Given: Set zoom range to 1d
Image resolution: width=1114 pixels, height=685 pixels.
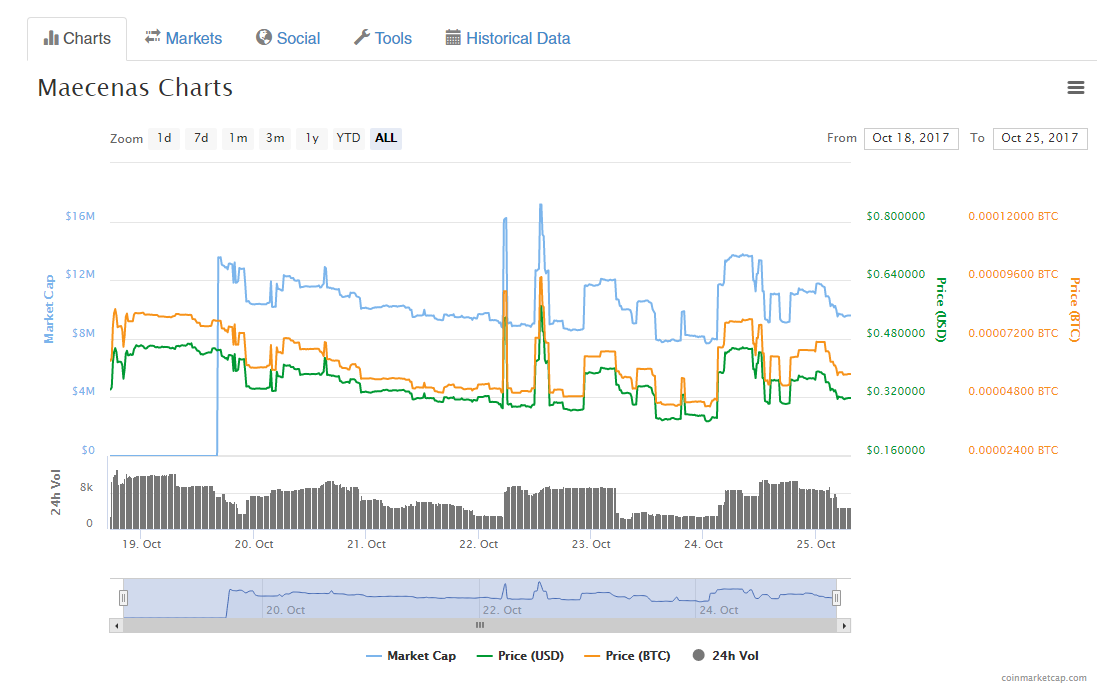Looking at the screenshot, I should coord(164,138).
